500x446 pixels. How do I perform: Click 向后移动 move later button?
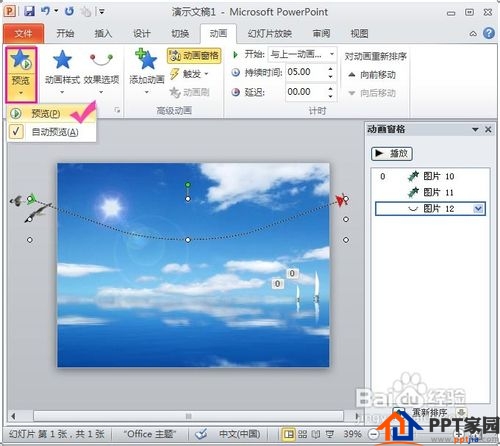(x=372, y=93)
